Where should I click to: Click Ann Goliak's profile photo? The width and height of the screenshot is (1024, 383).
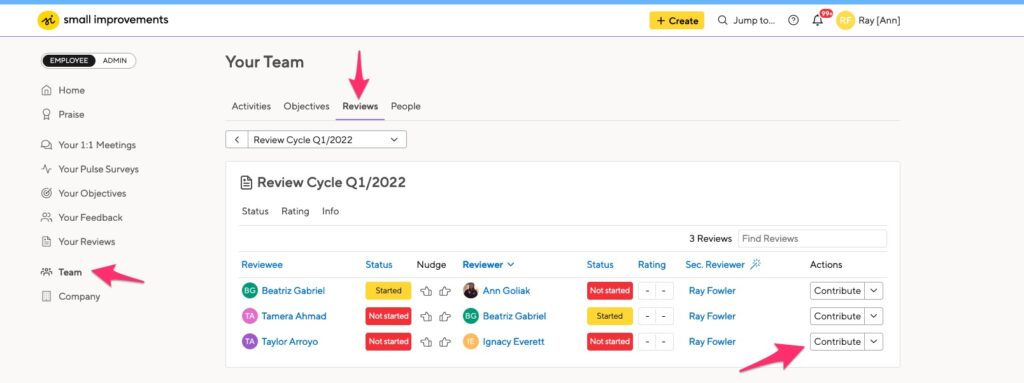pos(470,291)
